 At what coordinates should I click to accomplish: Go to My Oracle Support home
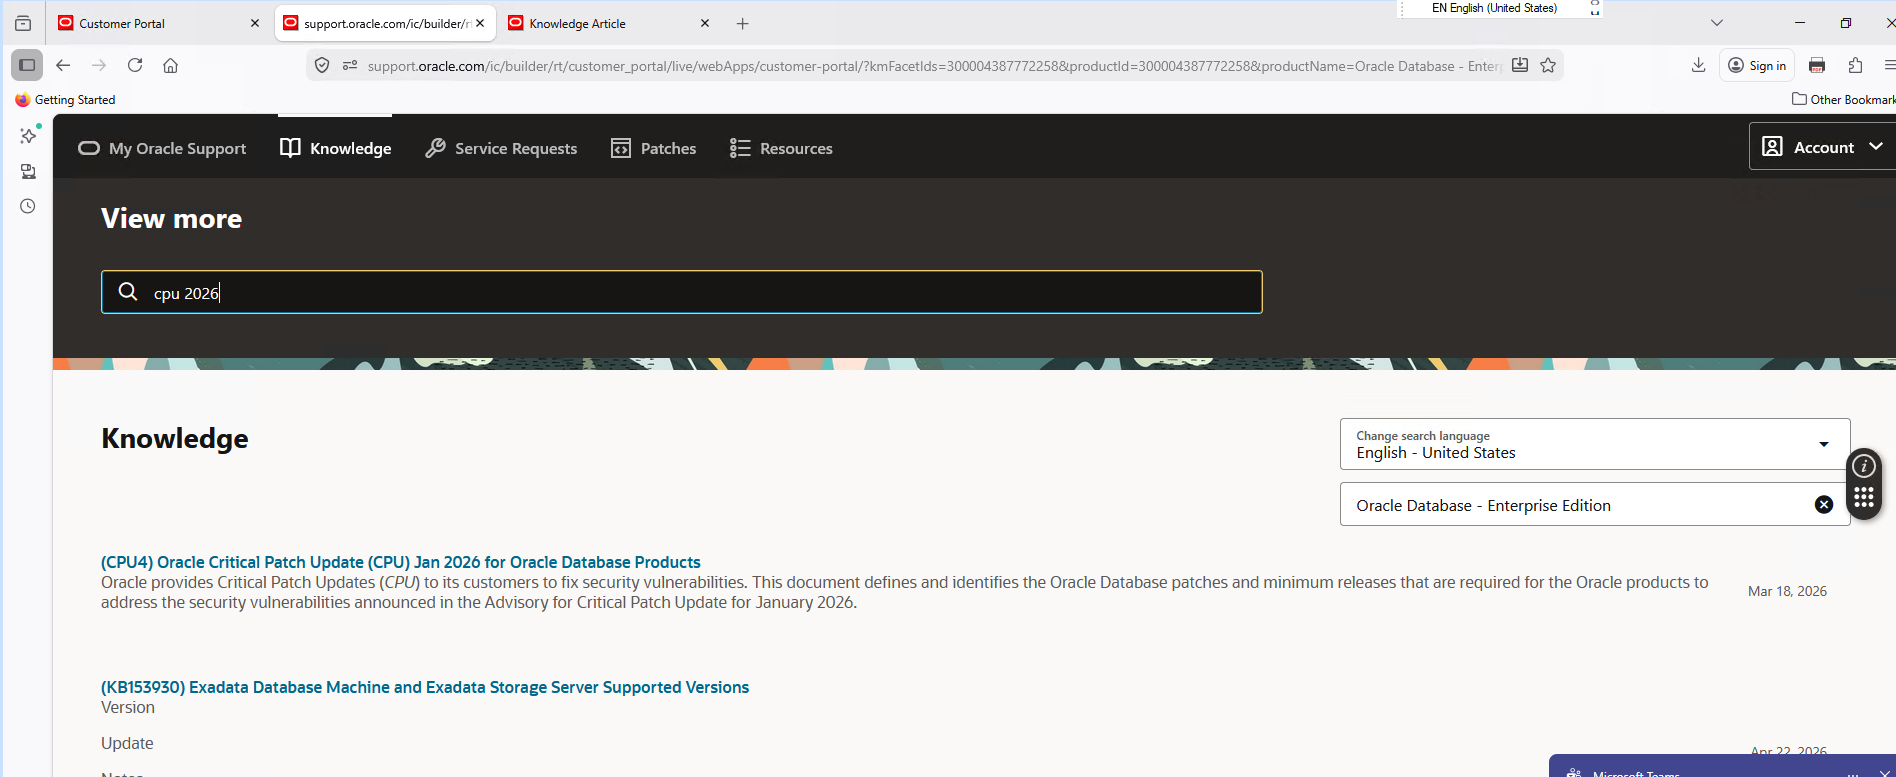pyautogui.click(x=162, y=148)
